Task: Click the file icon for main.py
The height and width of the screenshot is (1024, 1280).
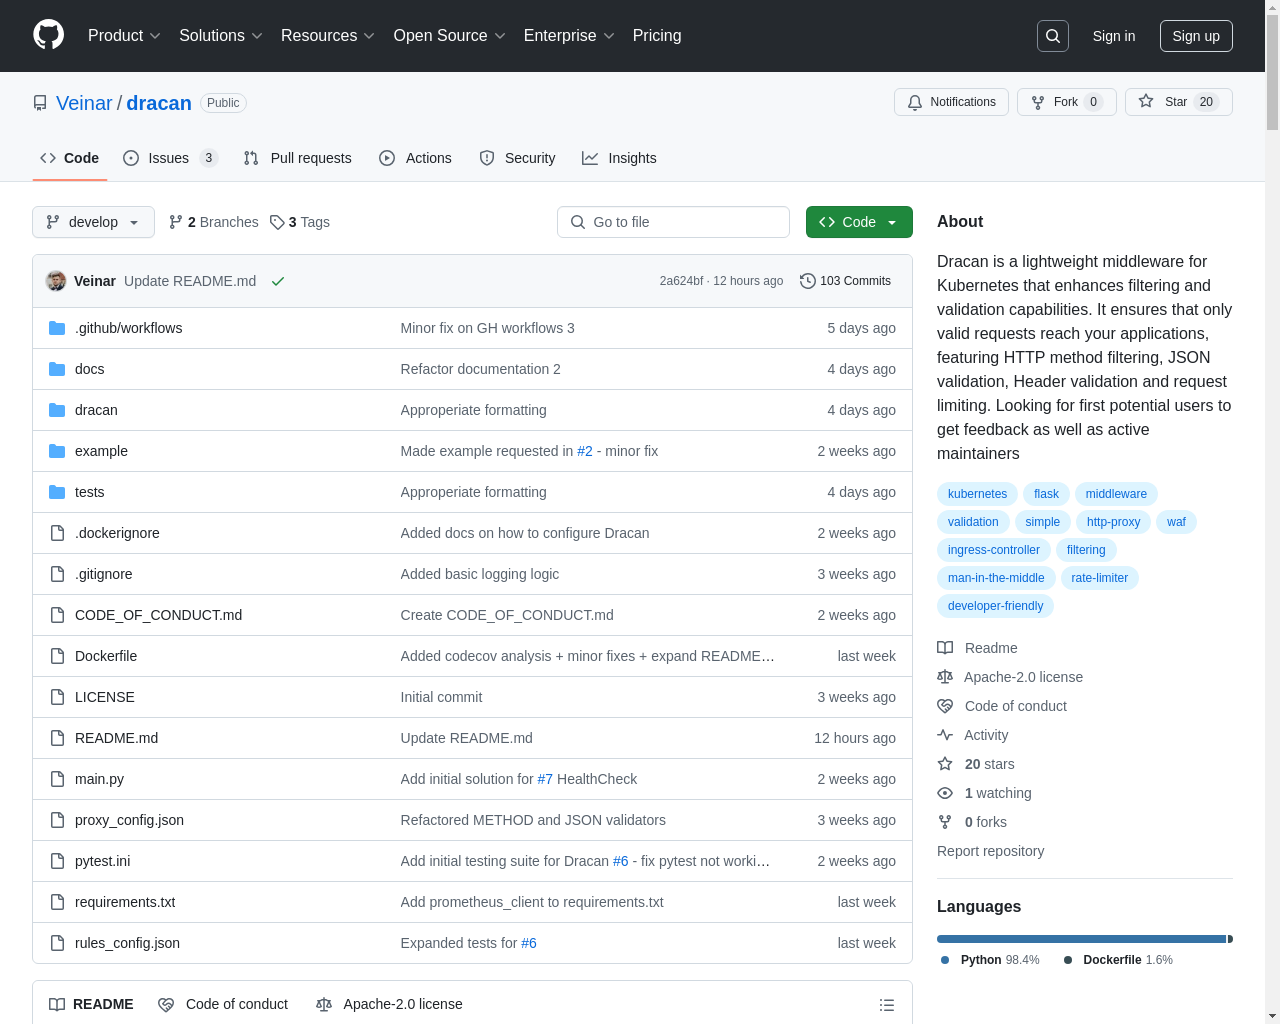Action: tap(57, 779)
